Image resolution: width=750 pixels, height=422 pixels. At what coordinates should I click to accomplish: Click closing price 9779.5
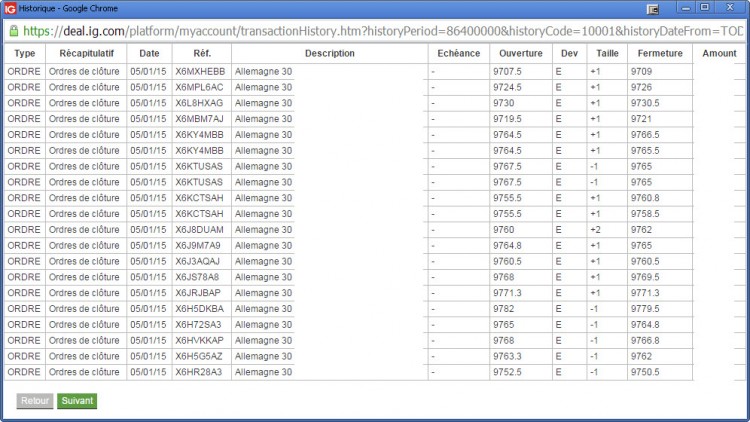(x=645, y=309)
